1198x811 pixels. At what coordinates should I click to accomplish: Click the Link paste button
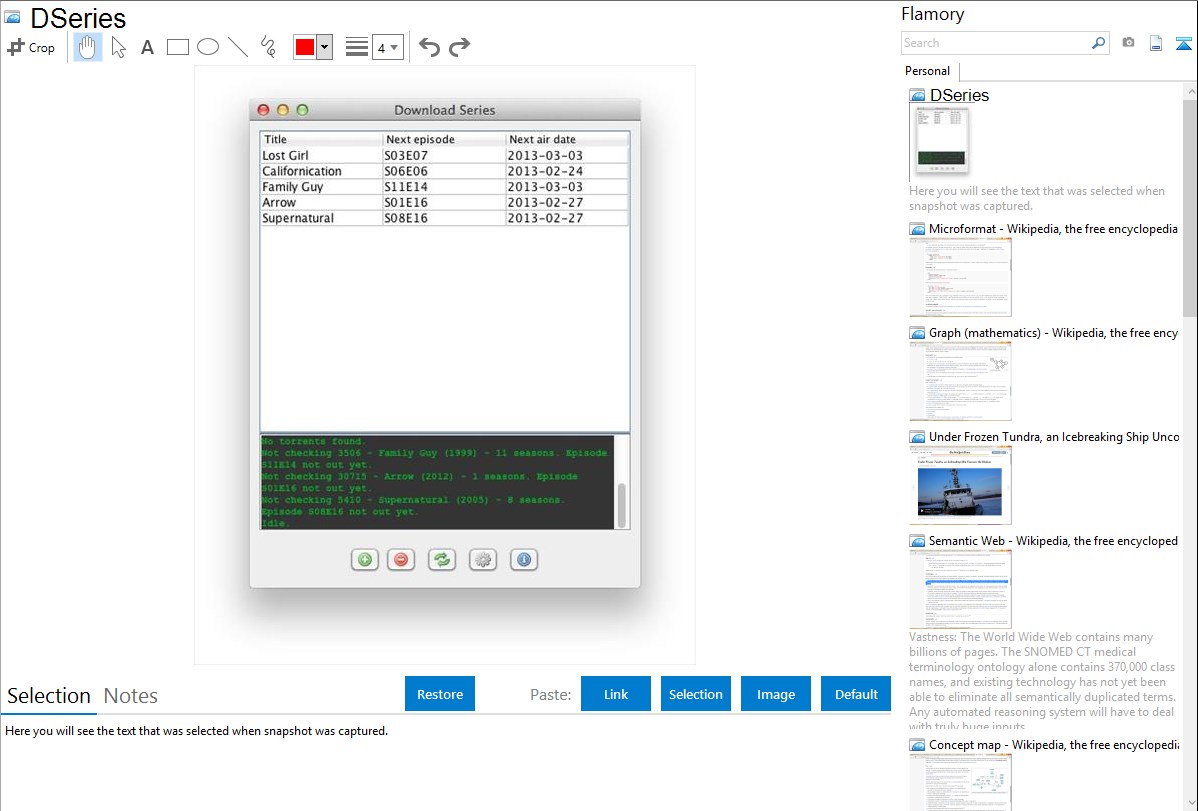coord(616,694)
